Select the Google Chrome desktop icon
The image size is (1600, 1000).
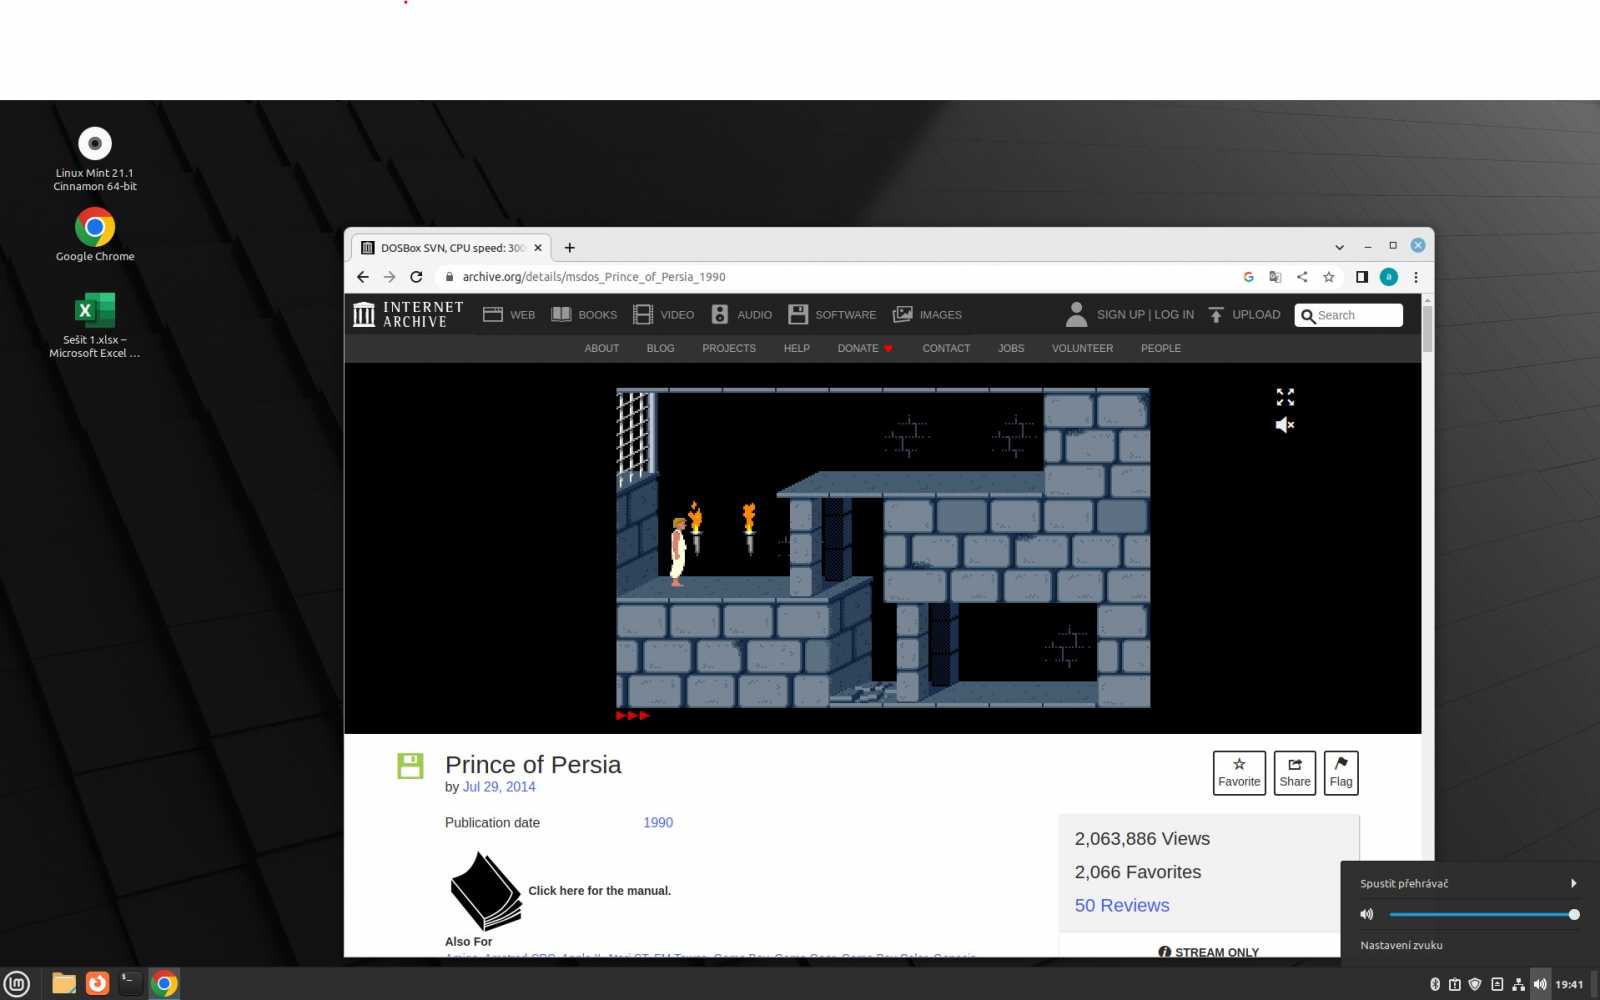(x=95, y=234)
